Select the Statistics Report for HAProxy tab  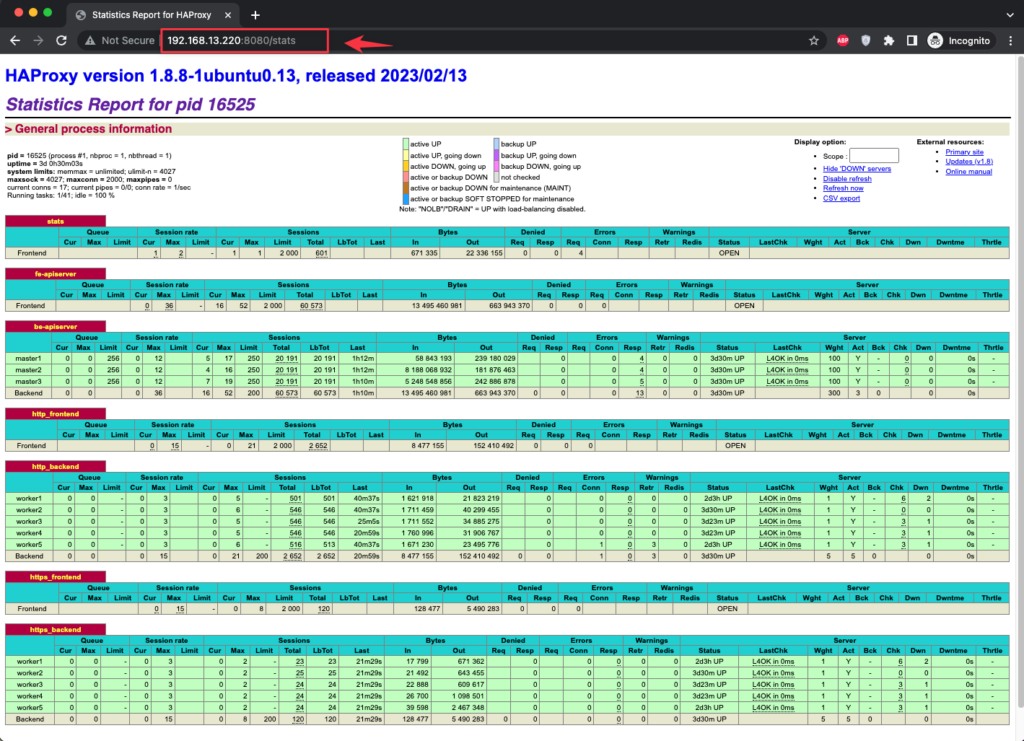click(x=153, y=14)
